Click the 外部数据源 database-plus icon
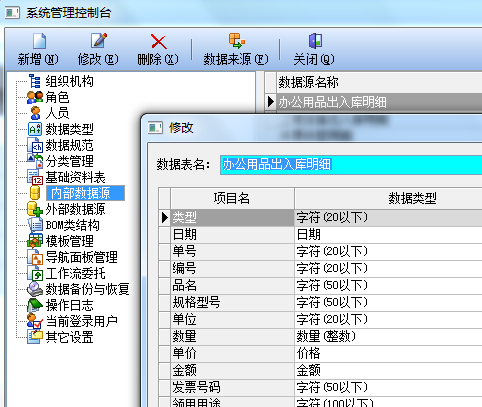Viewport: 482px width, 407px height. tap(35, 209)
